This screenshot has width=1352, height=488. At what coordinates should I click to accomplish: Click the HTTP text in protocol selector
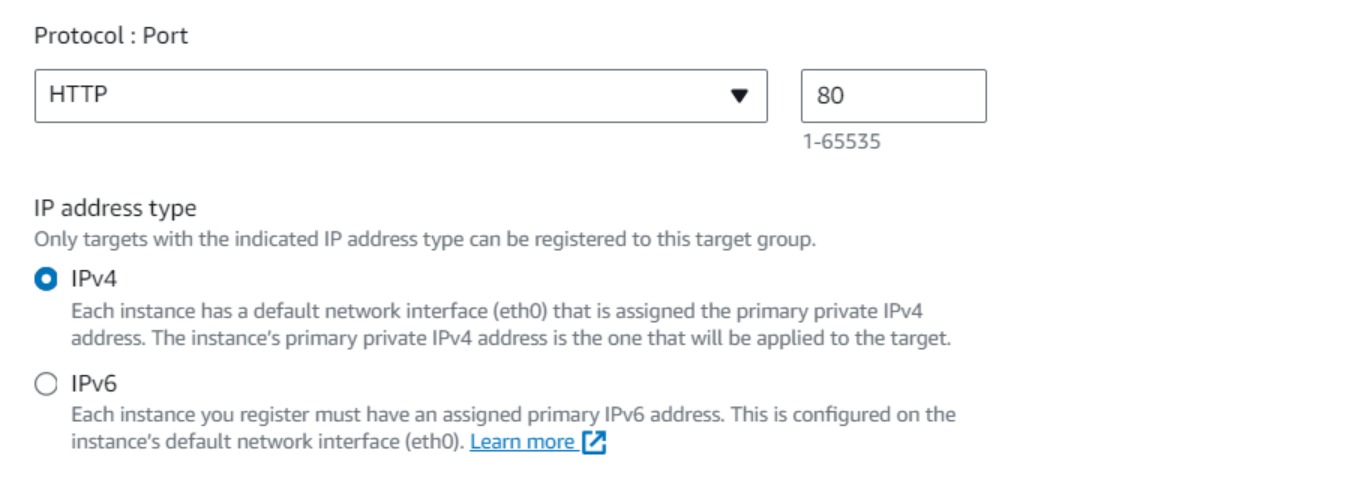[x=78, y=96]
